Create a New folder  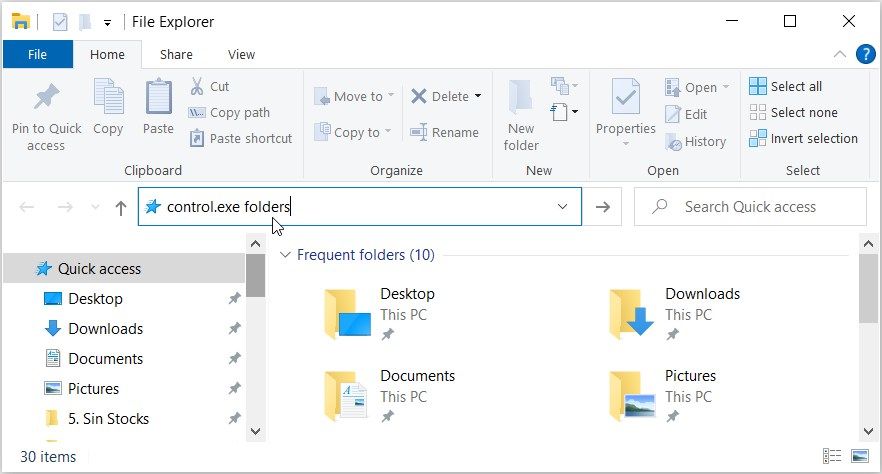[521, 116]
